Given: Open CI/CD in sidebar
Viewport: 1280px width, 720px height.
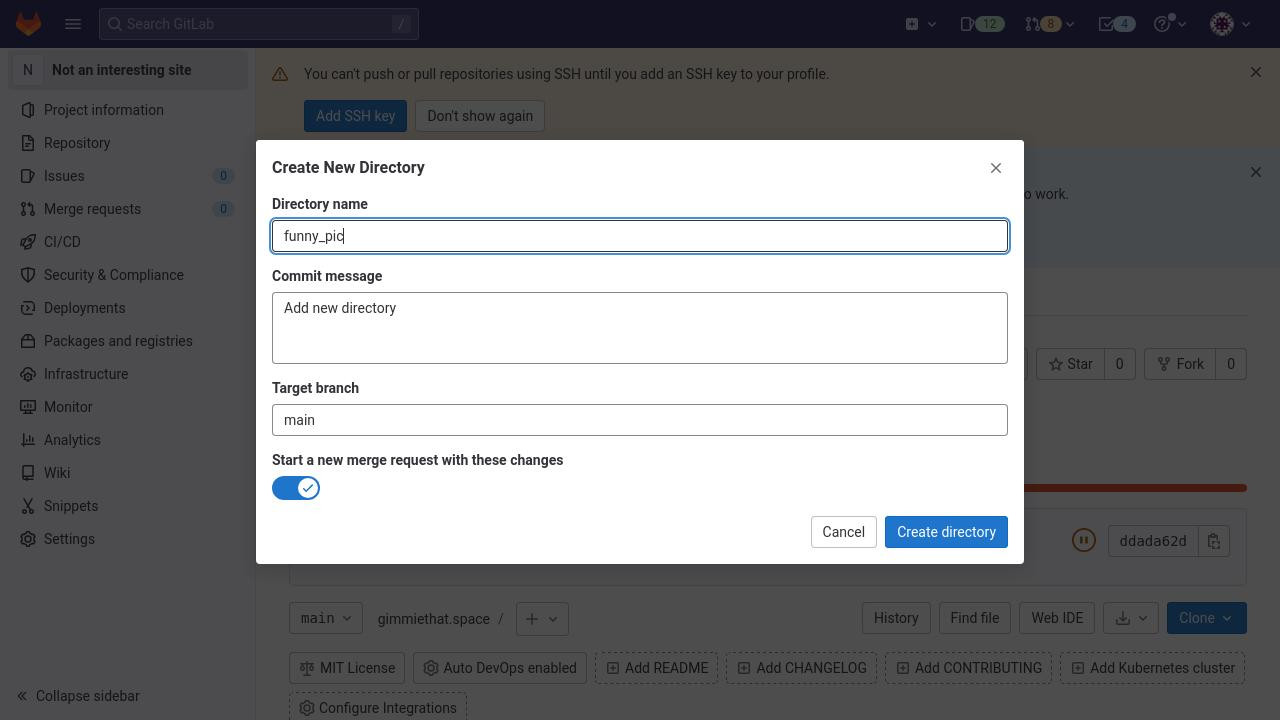Looking at the screenshot, I should click(128, 242).
